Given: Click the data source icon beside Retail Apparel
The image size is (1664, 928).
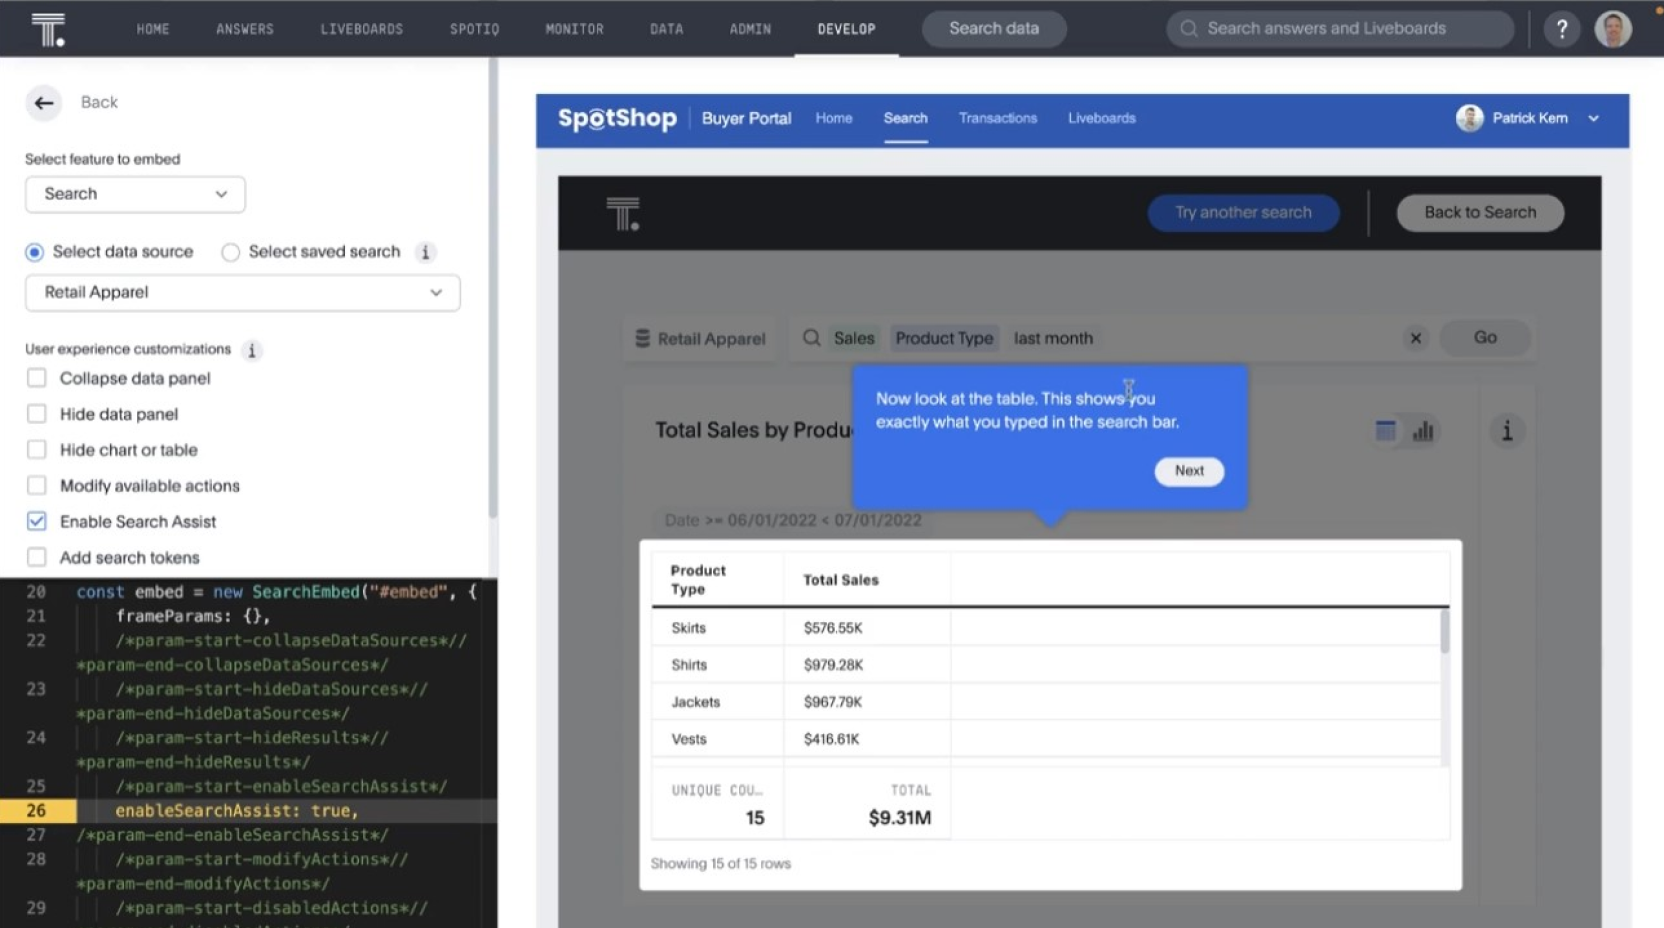Looking at the screenshot, I should [x=641, y=338].
